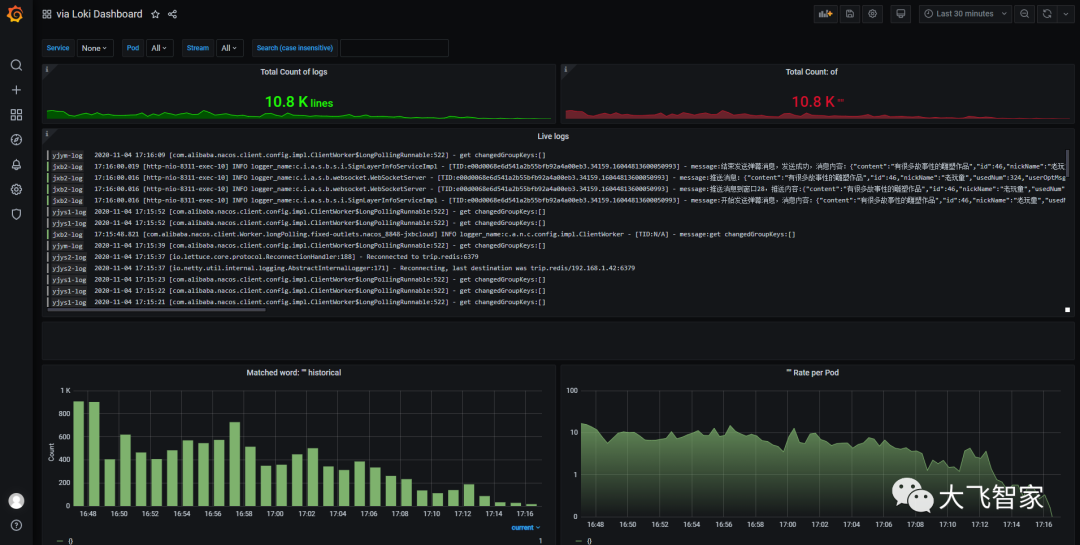Click the red 10.8 K value

(818, 102)
